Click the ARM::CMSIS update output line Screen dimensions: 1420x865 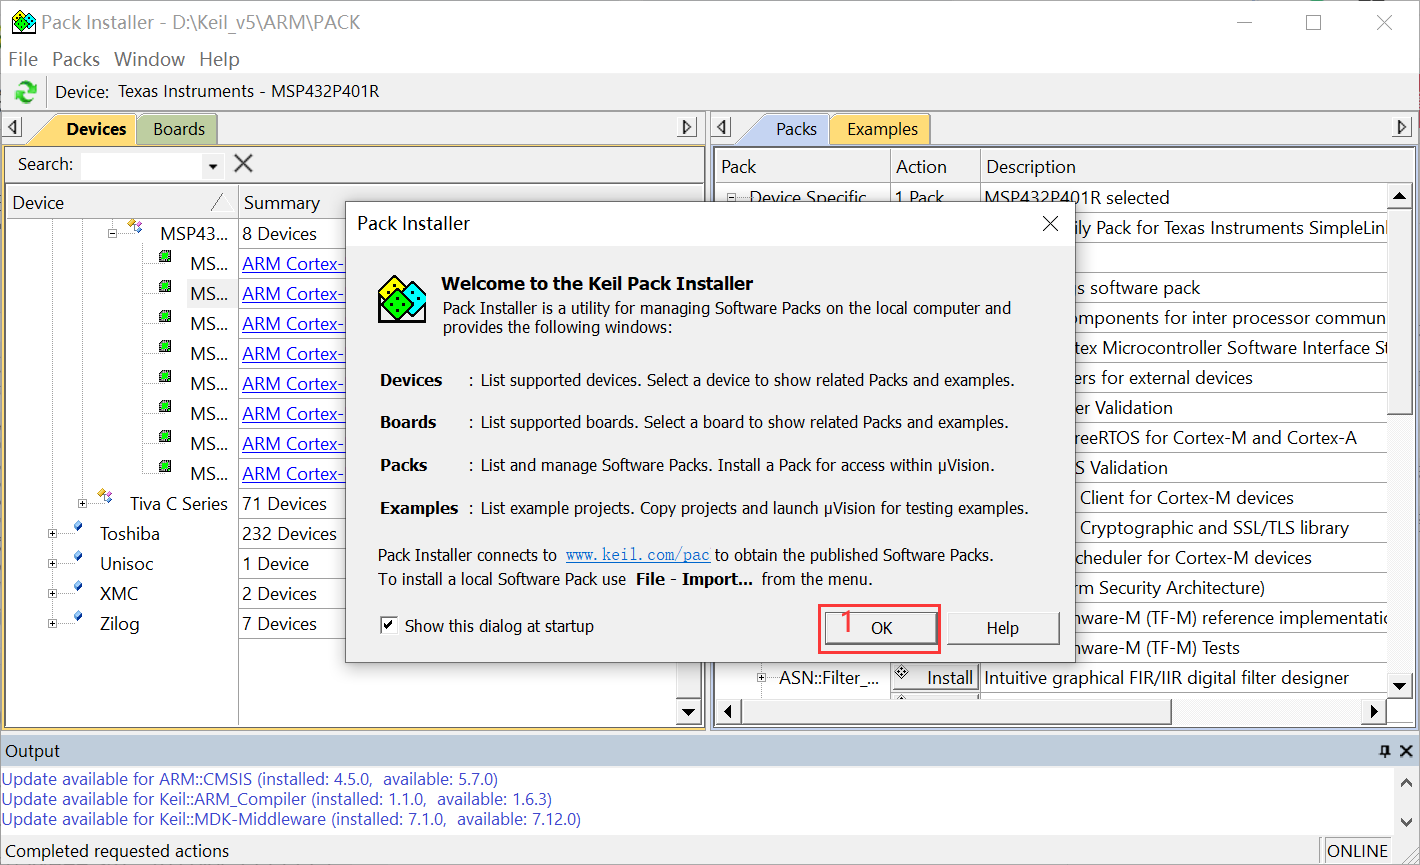(x=250, y=779)
